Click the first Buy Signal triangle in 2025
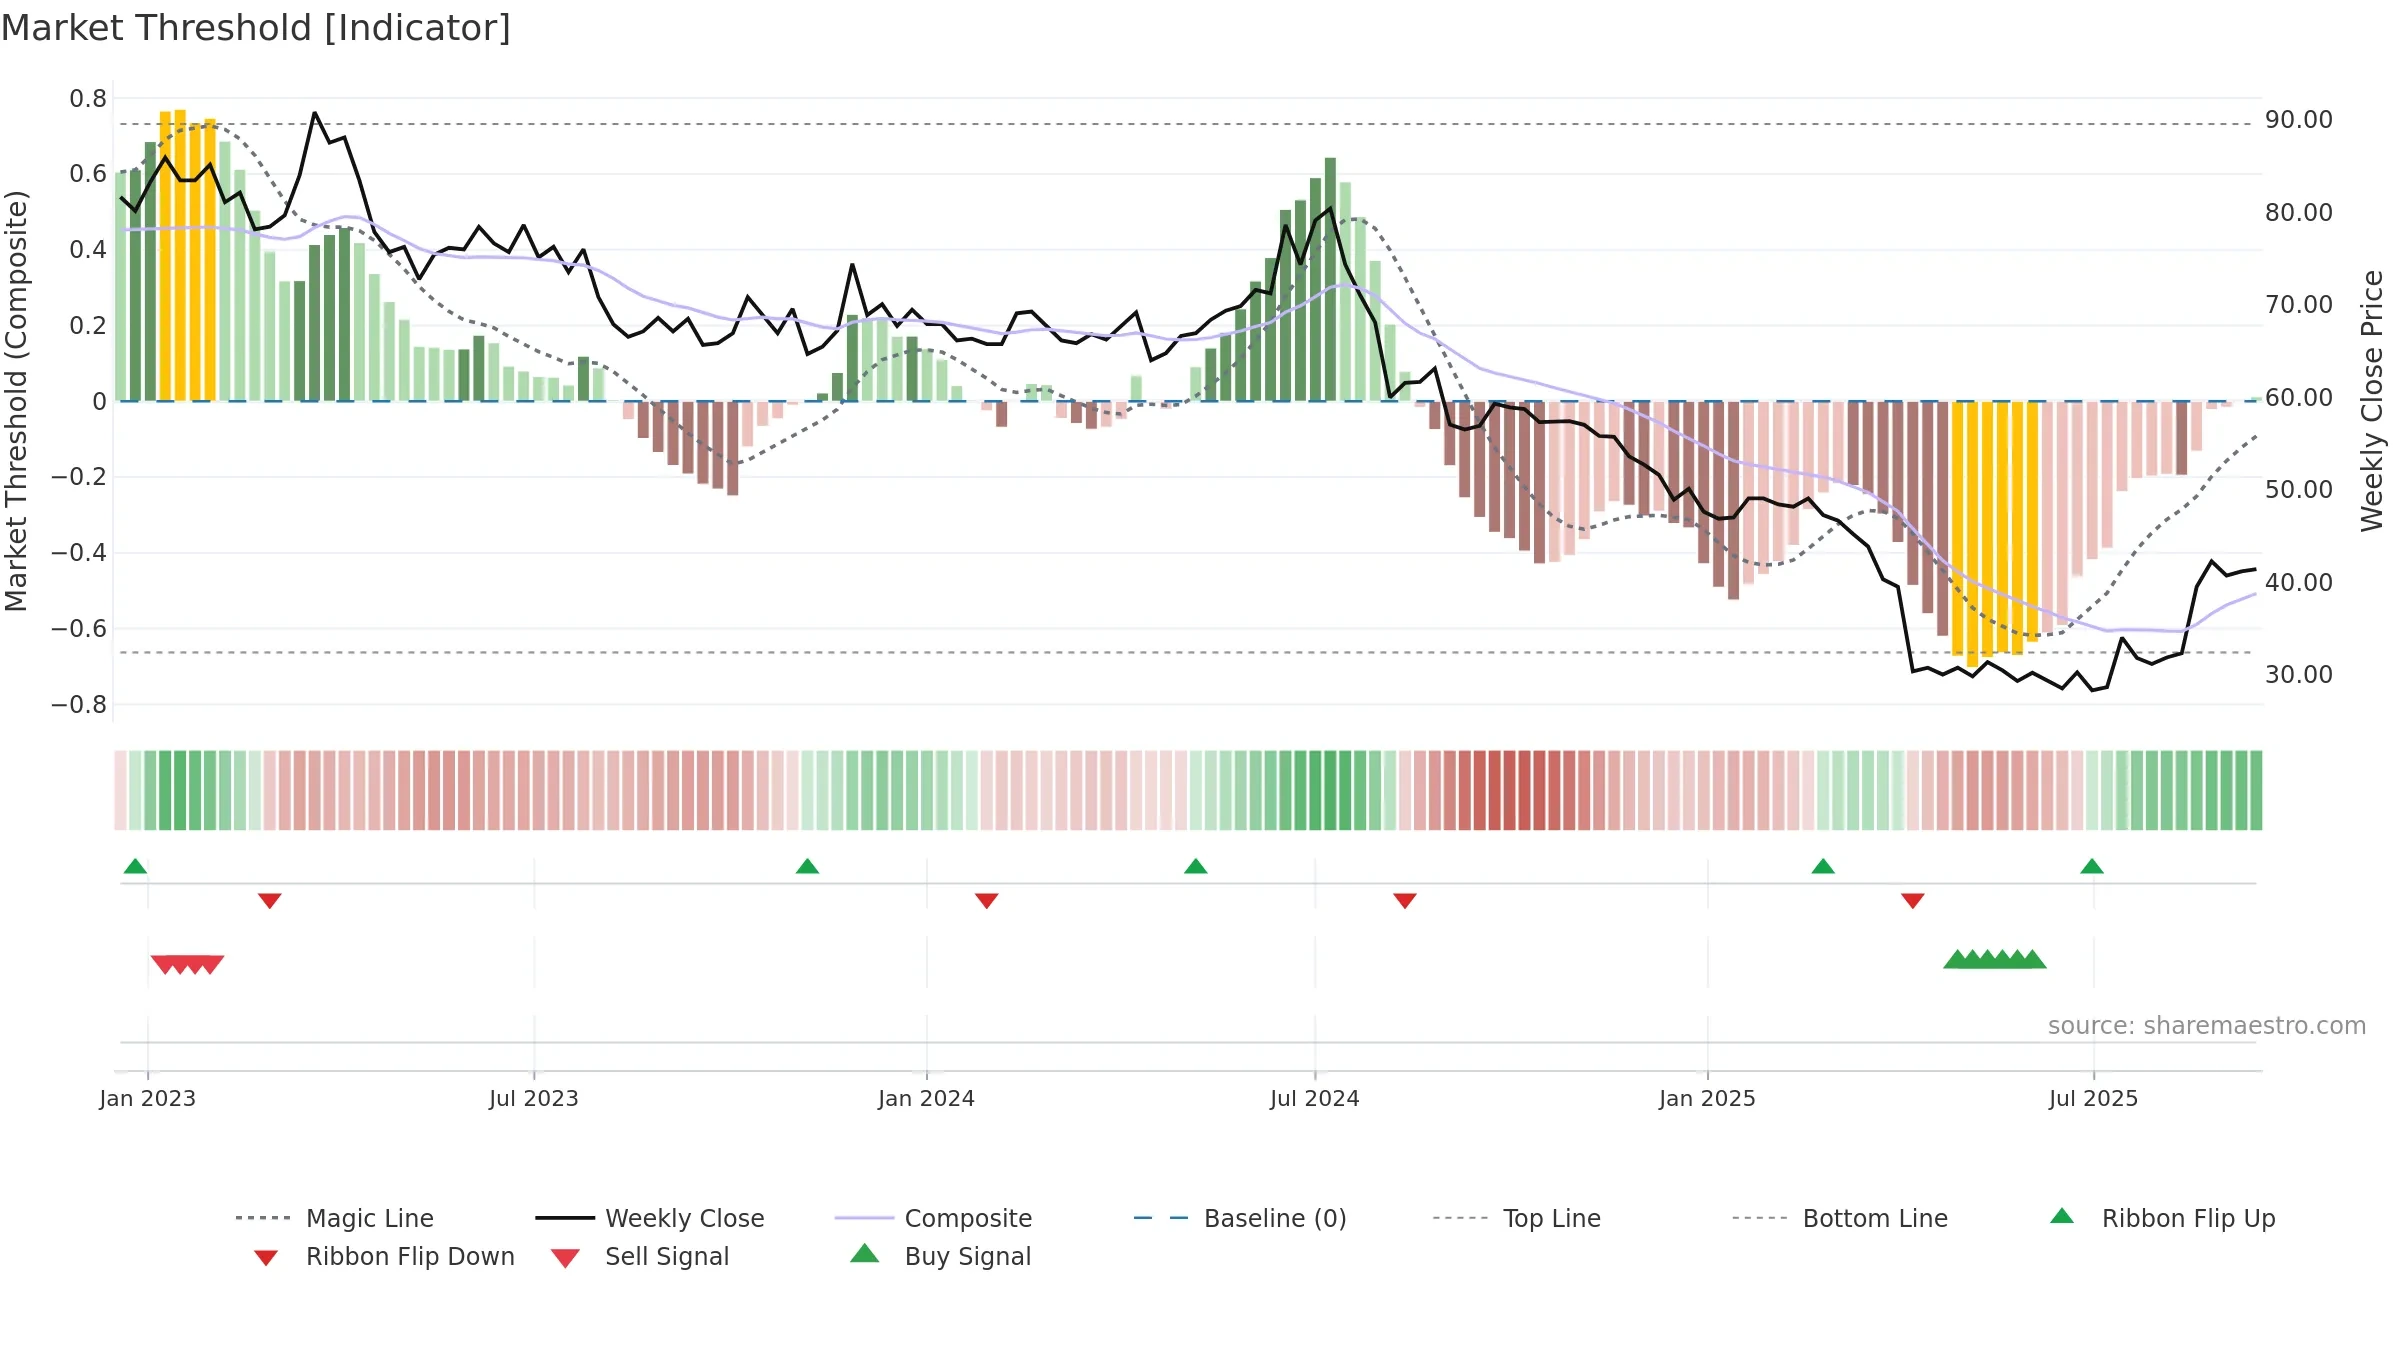The image size is (2400, 1350). [1957, 959]
